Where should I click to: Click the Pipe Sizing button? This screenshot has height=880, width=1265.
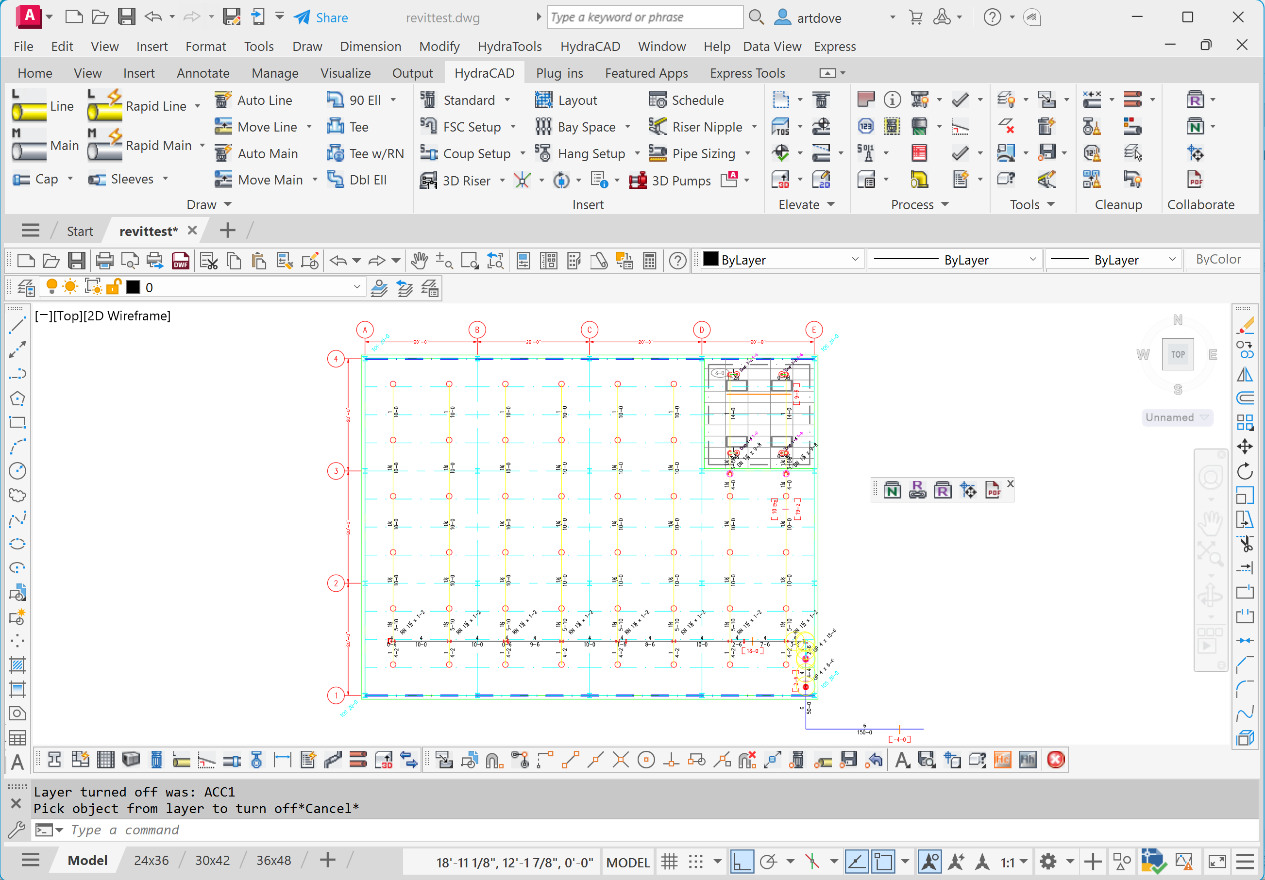[x=692, y=153]
